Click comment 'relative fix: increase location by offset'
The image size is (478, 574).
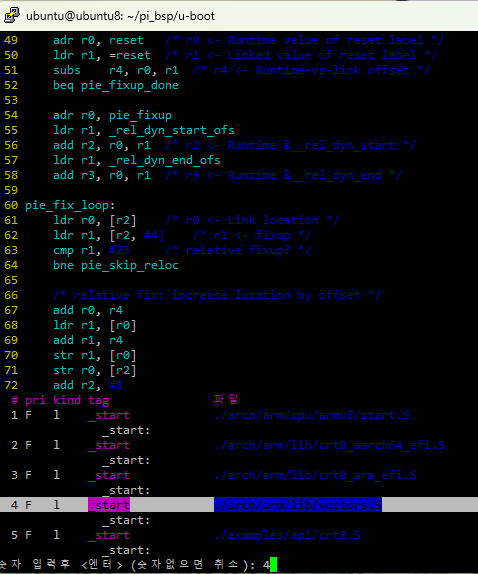(x=217, y=295)
